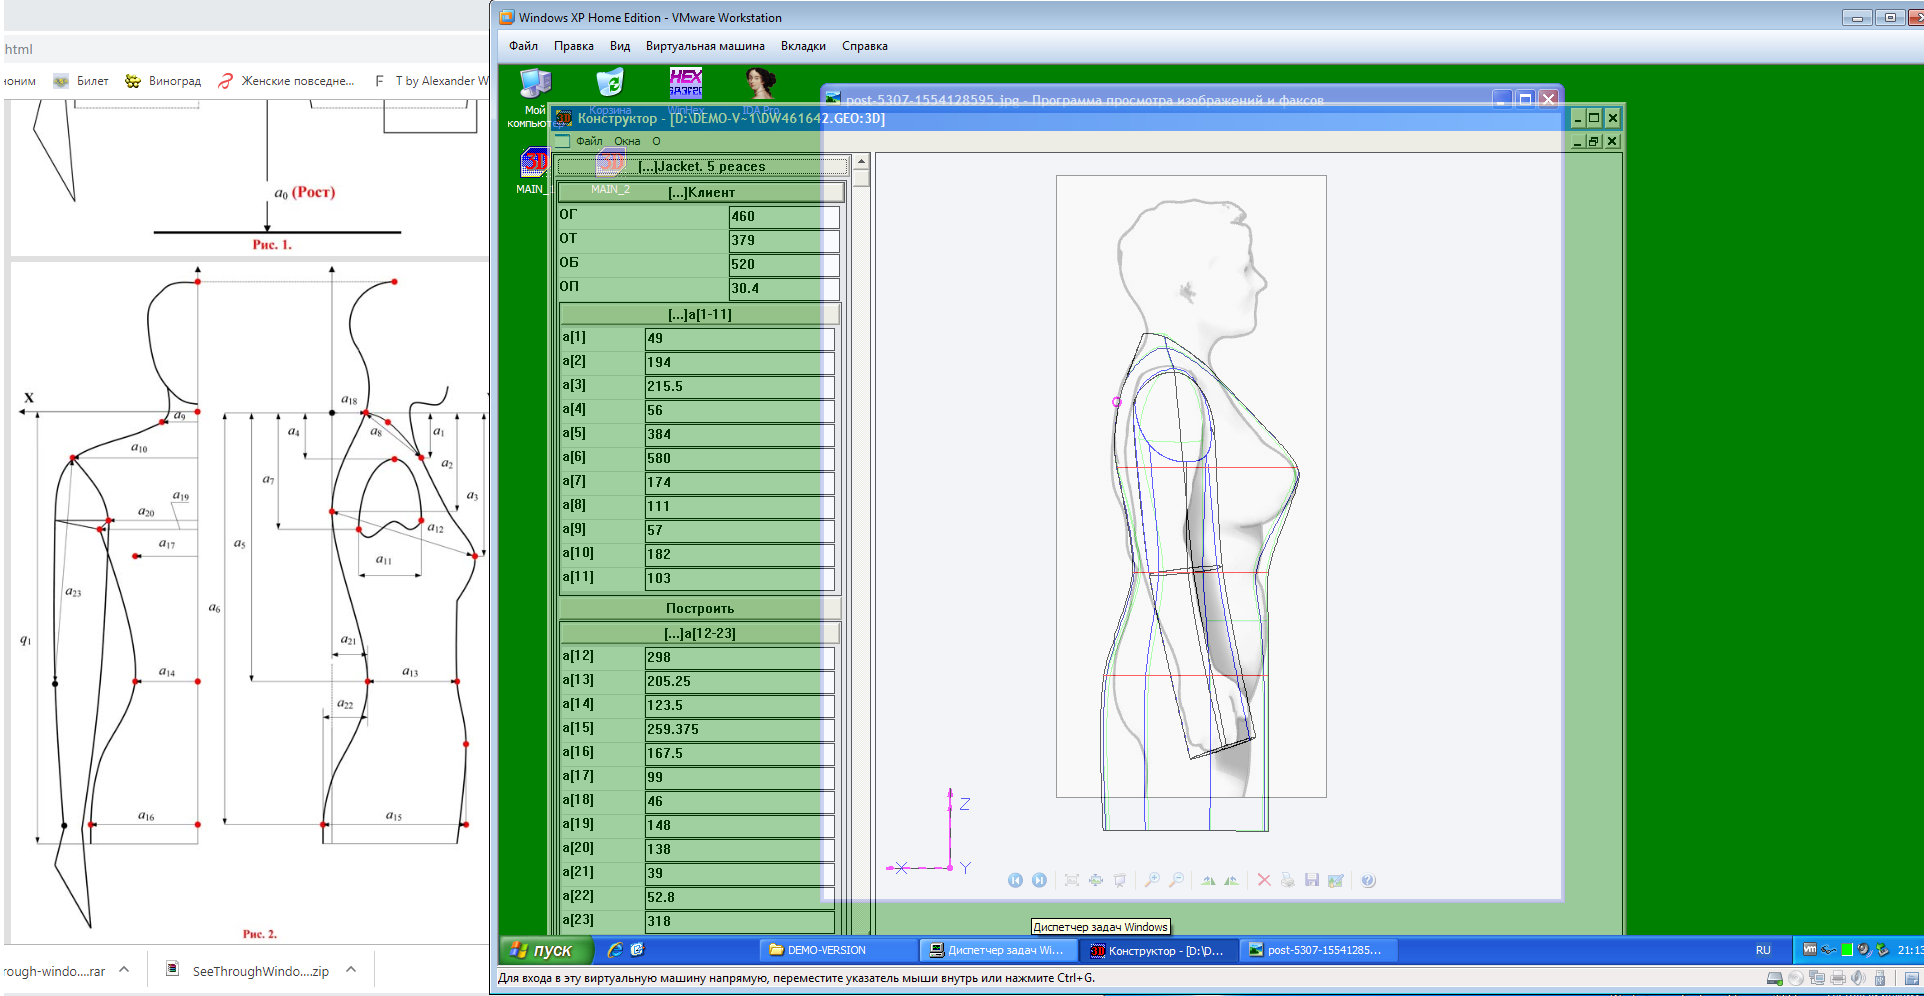Open the Виртуальная машина menu
This screenshot has height=996, width=1924.
click(705, 46)
